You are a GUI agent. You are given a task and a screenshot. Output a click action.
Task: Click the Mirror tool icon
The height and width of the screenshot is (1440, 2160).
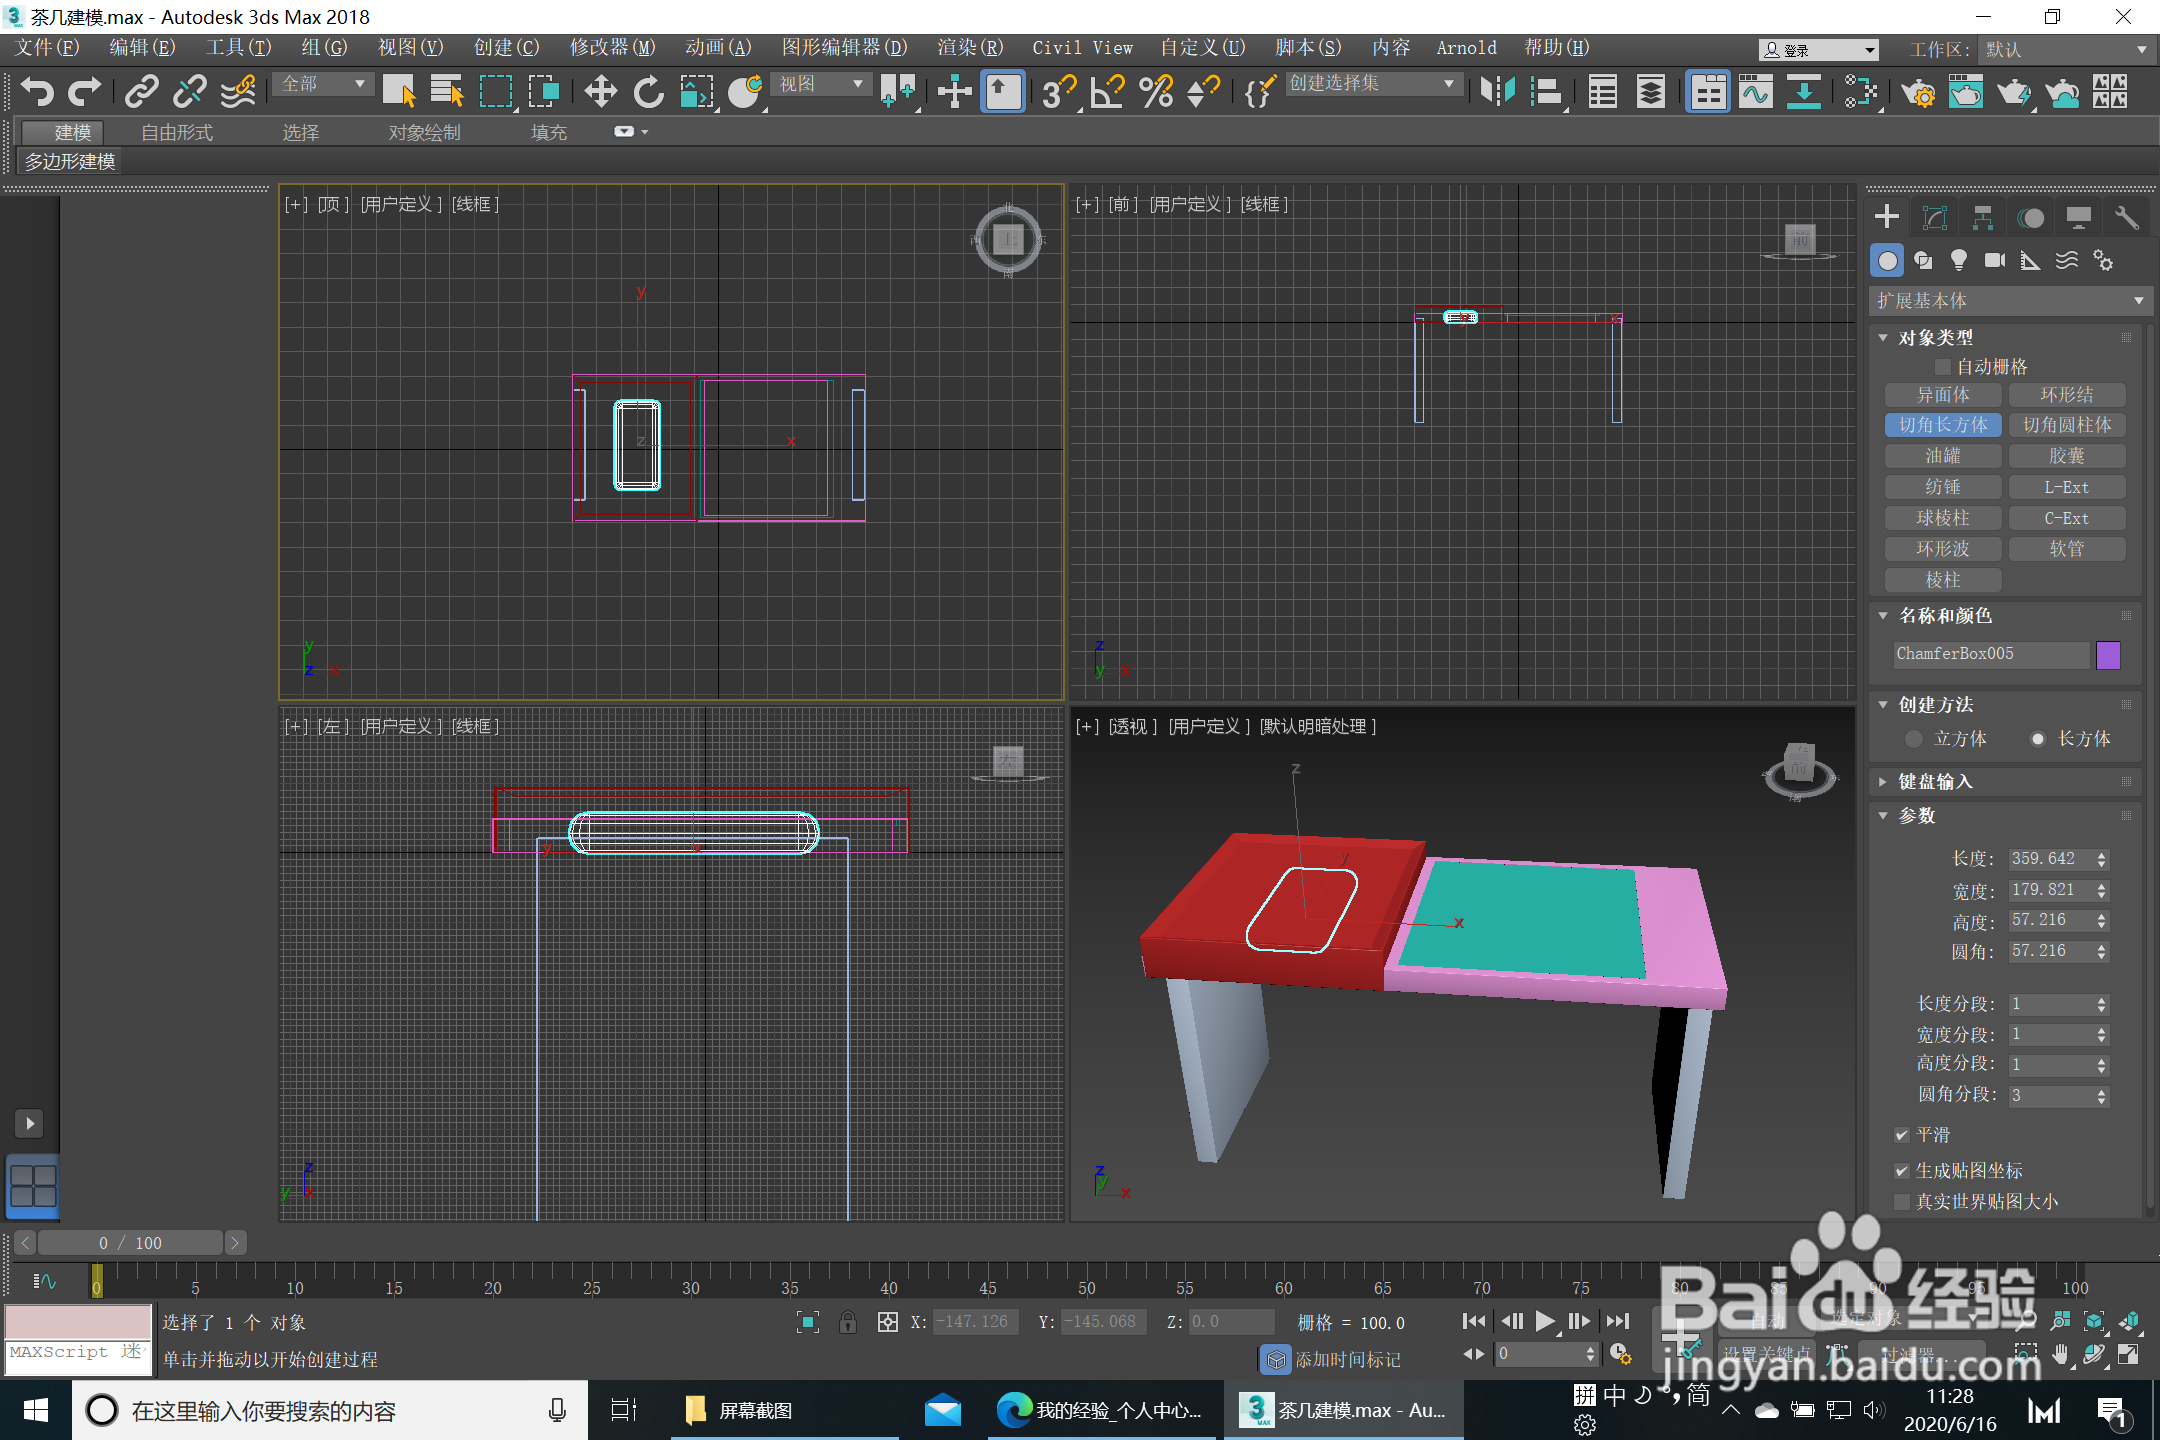pos(1498,91)
